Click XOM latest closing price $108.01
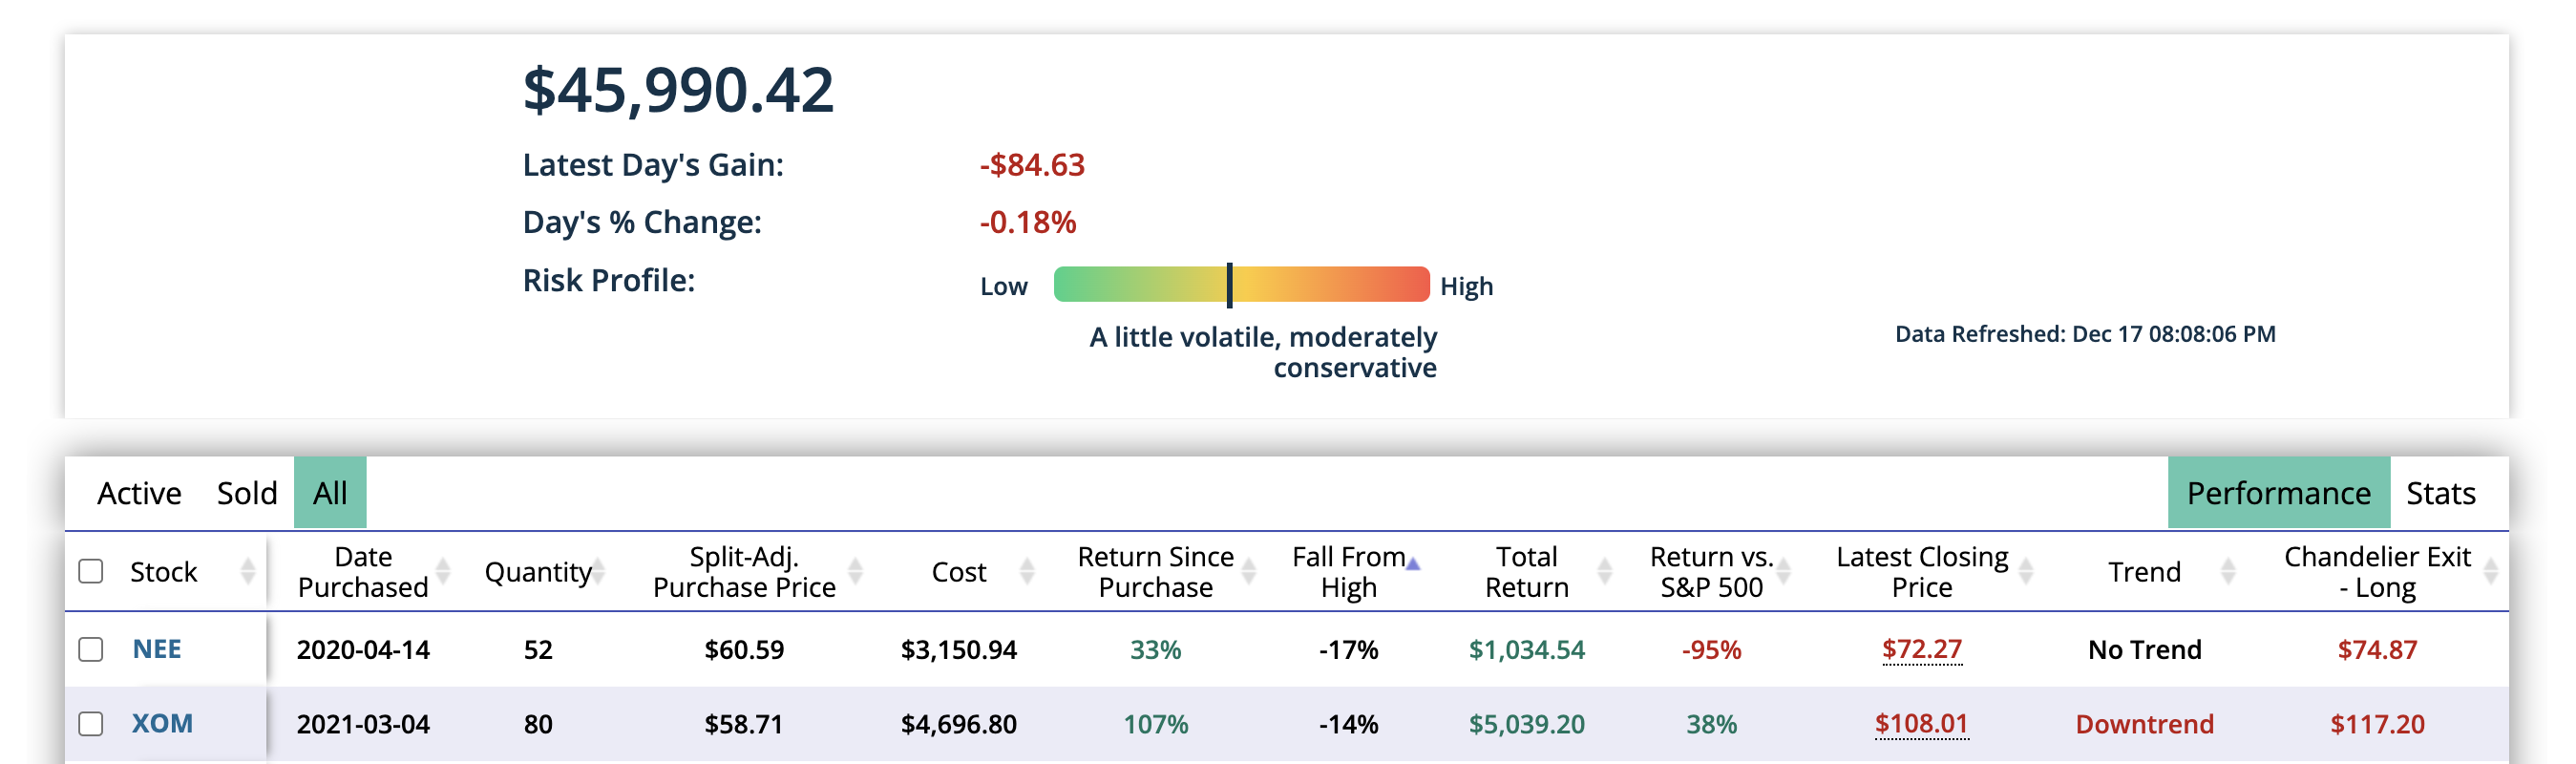Image resolution: width=2576 pixels, height=764 pixels. 1921,723
